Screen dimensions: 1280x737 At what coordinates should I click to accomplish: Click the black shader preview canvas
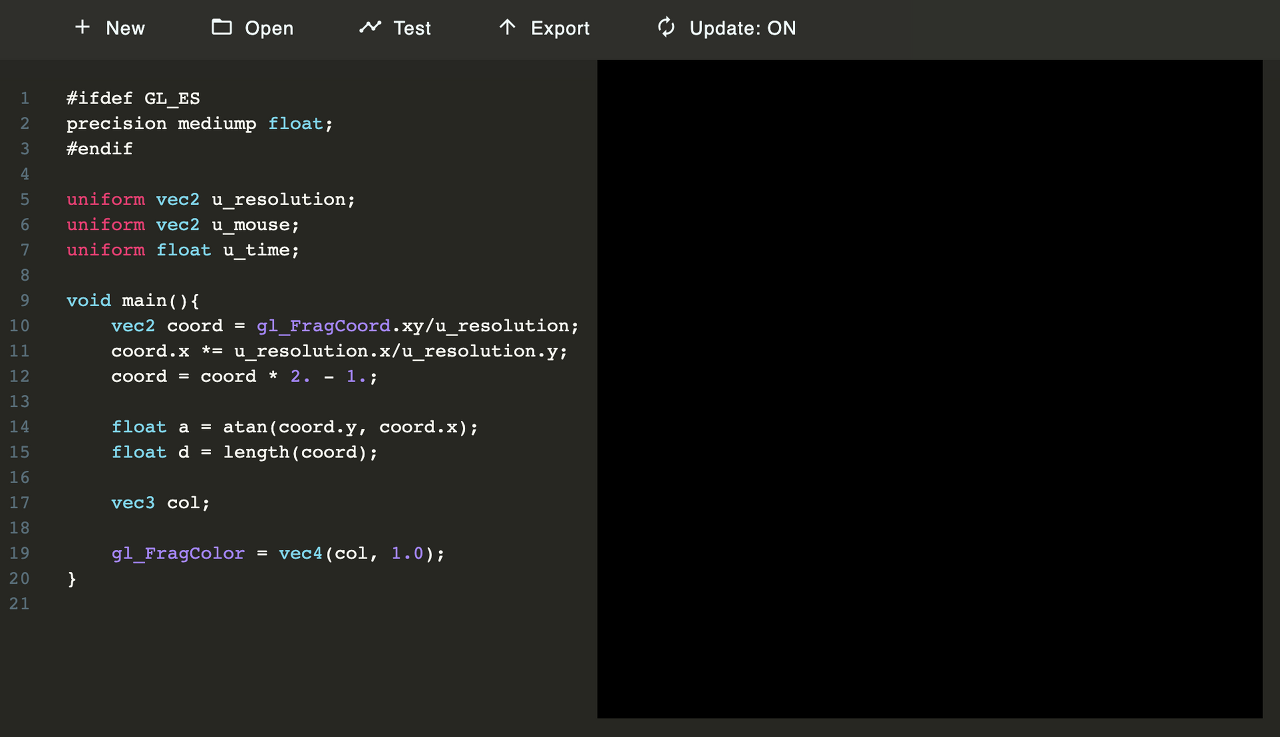click(930, 389)
